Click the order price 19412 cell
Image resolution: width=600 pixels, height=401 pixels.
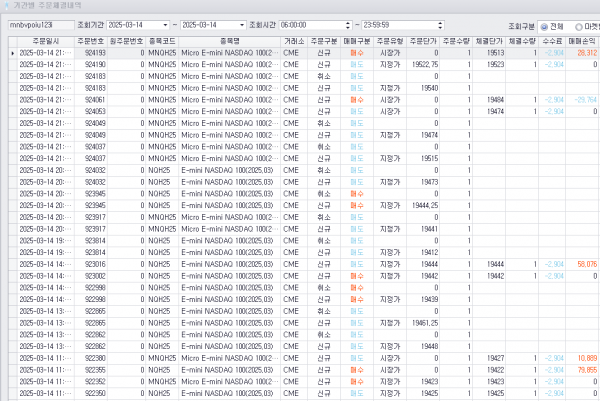click(423, 253)
